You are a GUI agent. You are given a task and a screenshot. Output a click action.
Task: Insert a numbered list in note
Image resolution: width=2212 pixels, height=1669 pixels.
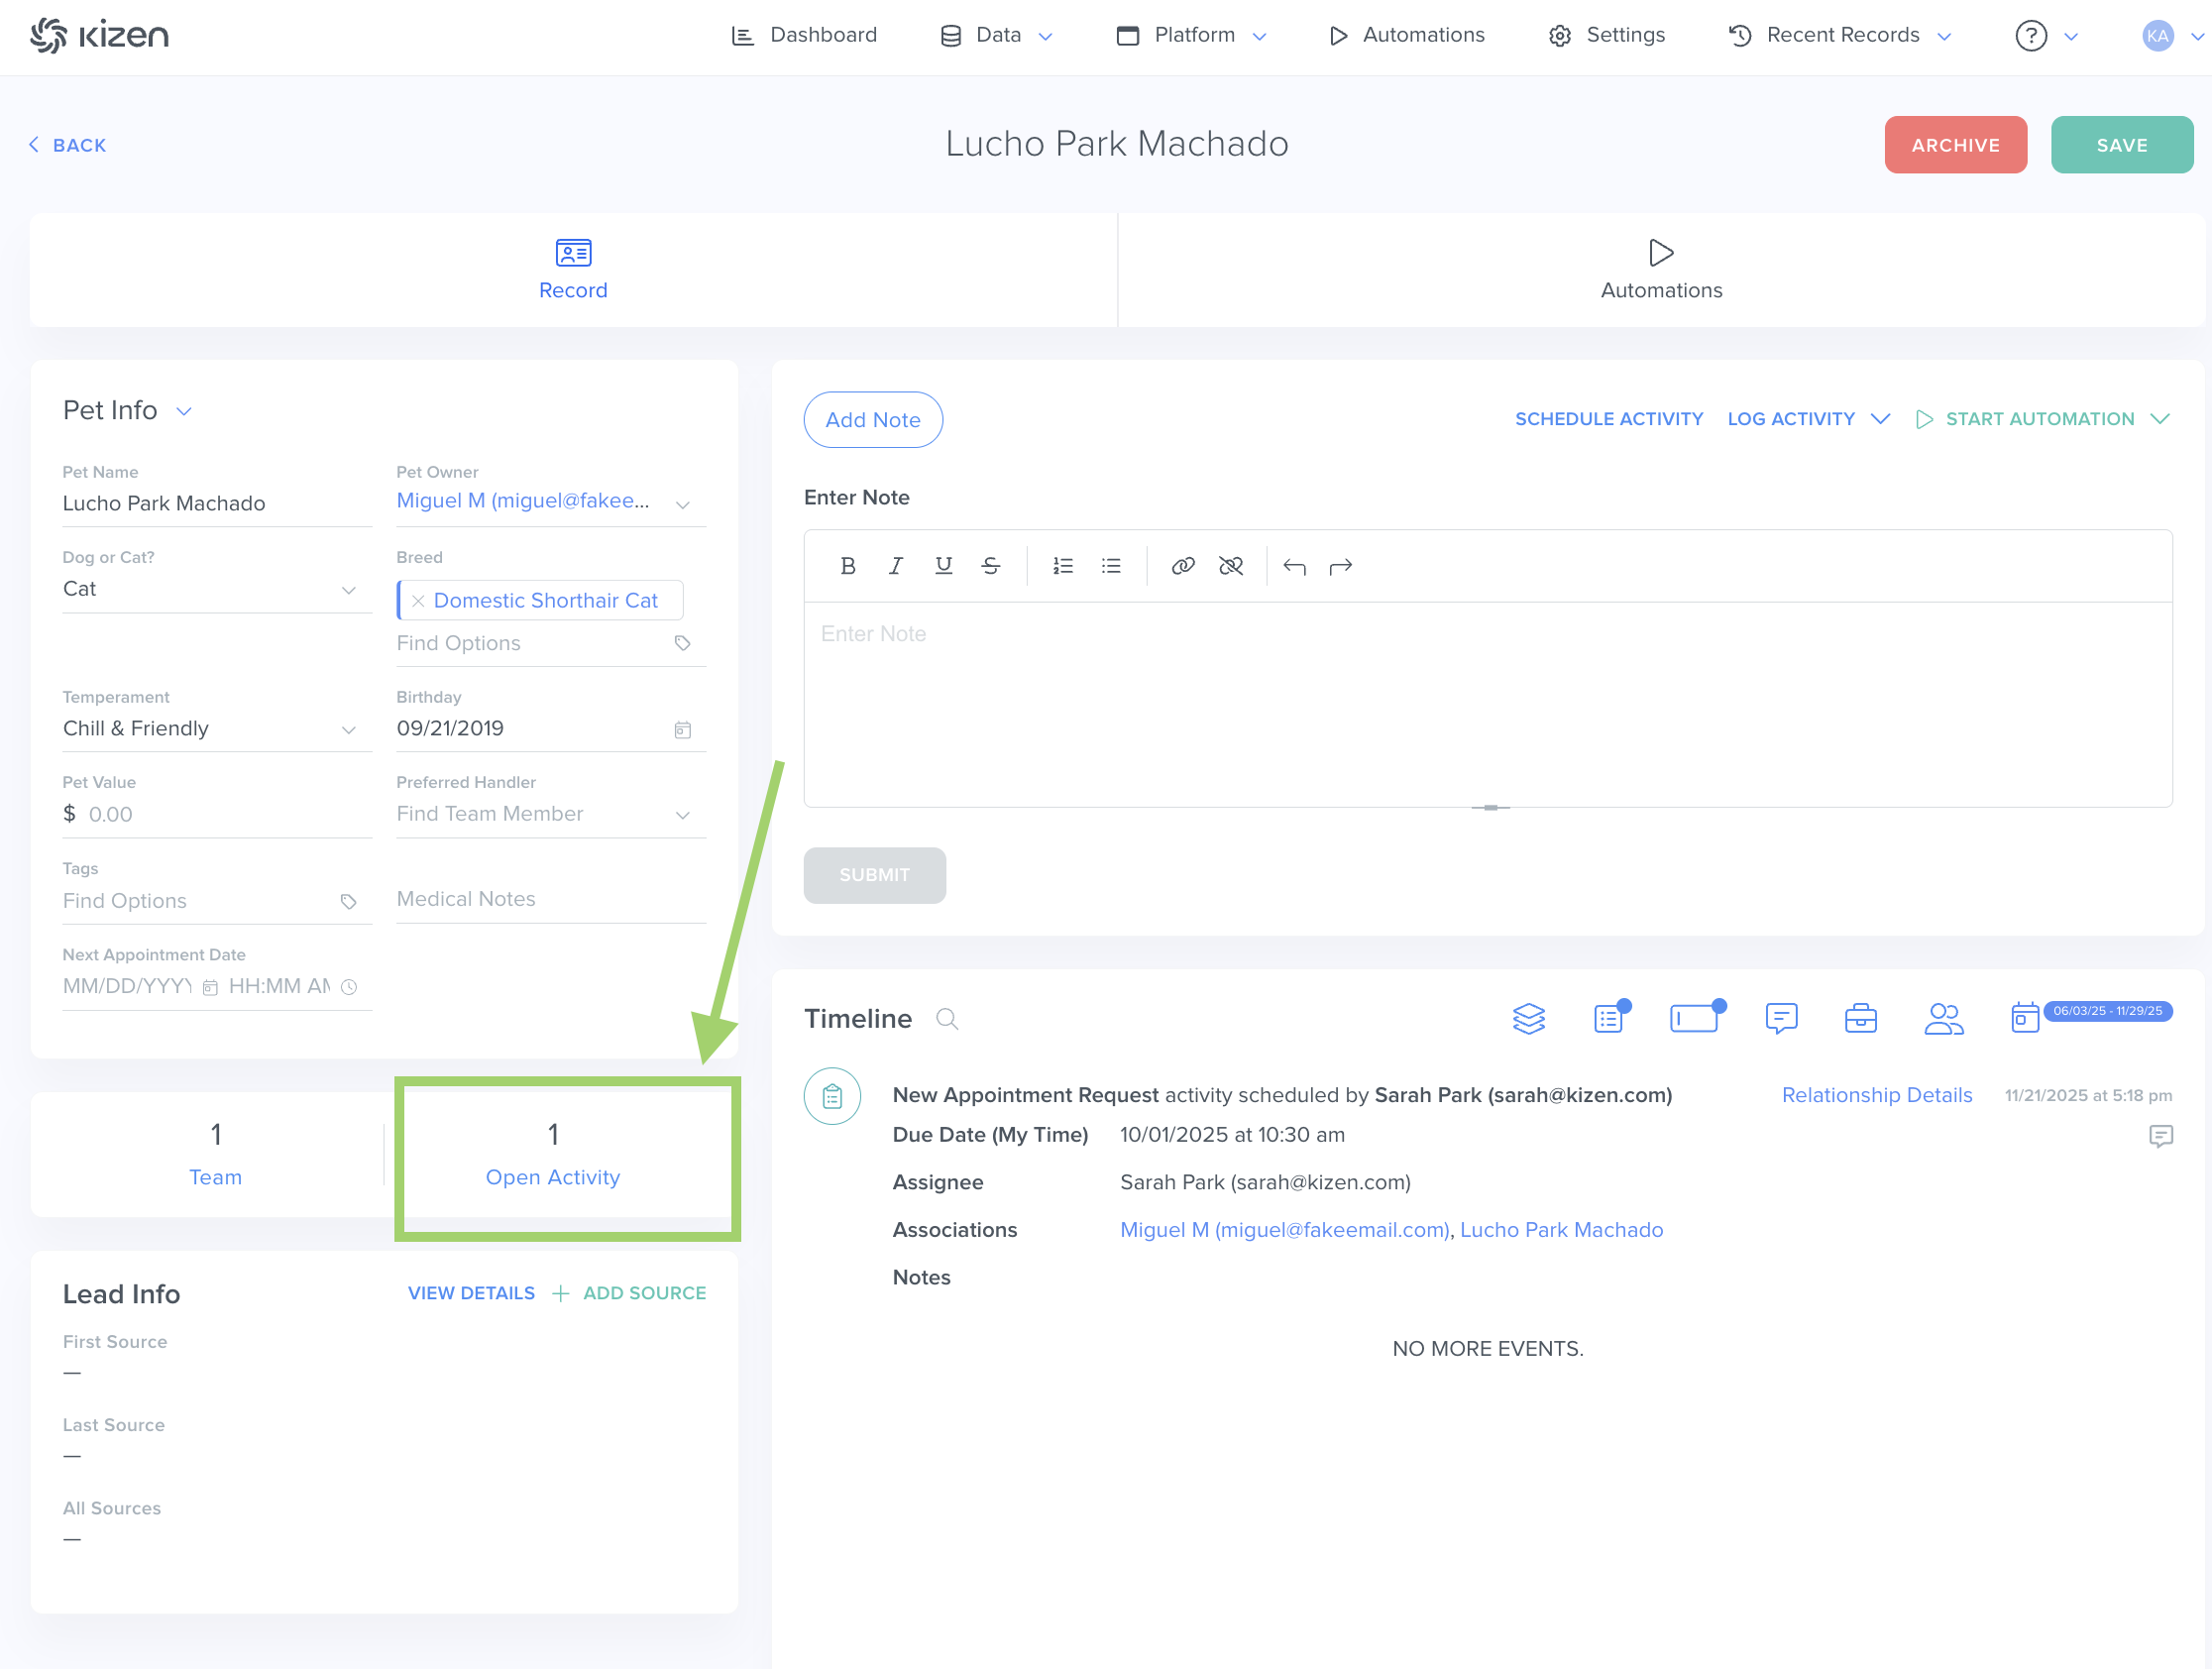point(1062,566)
